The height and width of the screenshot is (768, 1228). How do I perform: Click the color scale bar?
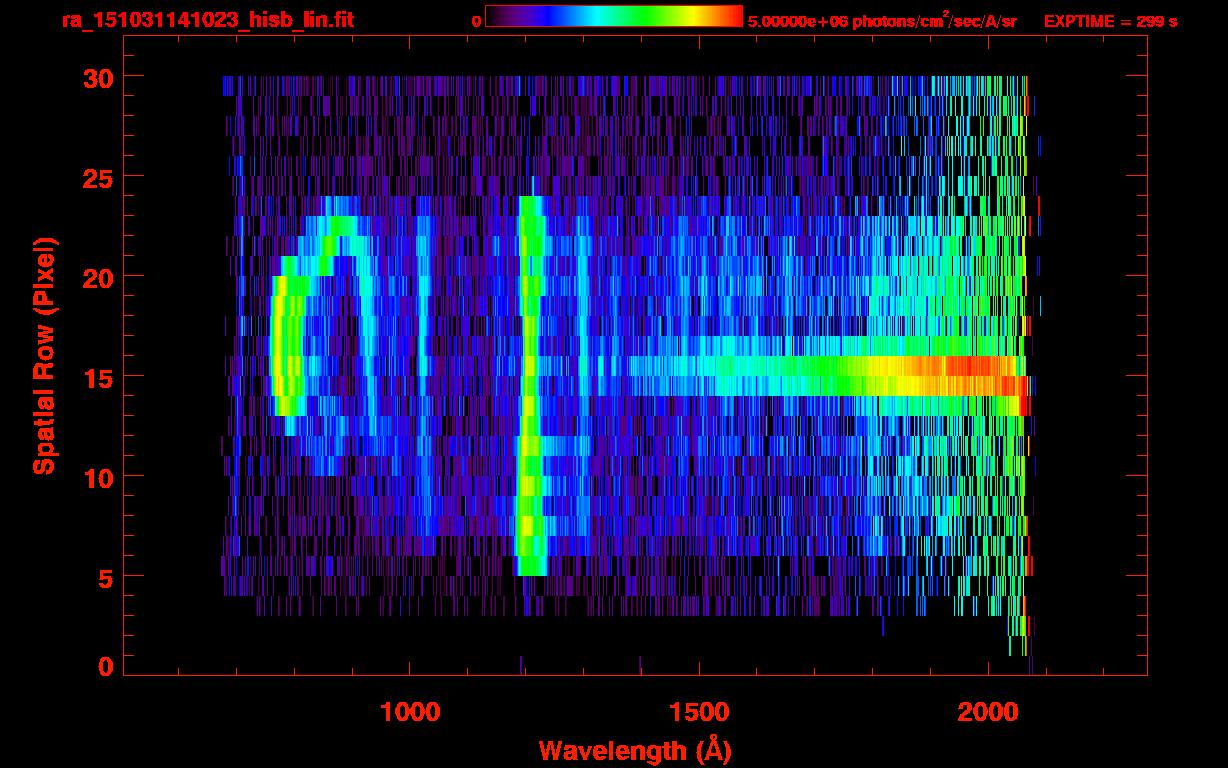click(614, 16)
